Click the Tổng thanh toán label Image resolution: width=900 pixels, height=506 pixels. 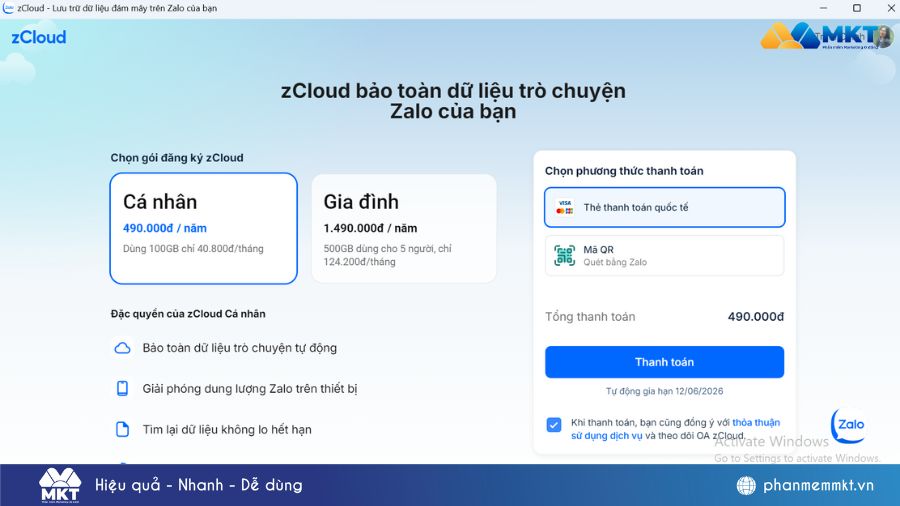tap(590, 317)
